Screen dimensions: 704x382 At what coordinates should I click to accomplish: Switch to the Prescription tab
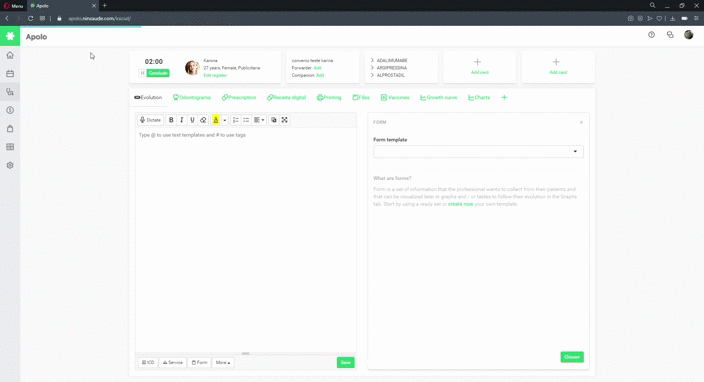(x=239, y=97)
